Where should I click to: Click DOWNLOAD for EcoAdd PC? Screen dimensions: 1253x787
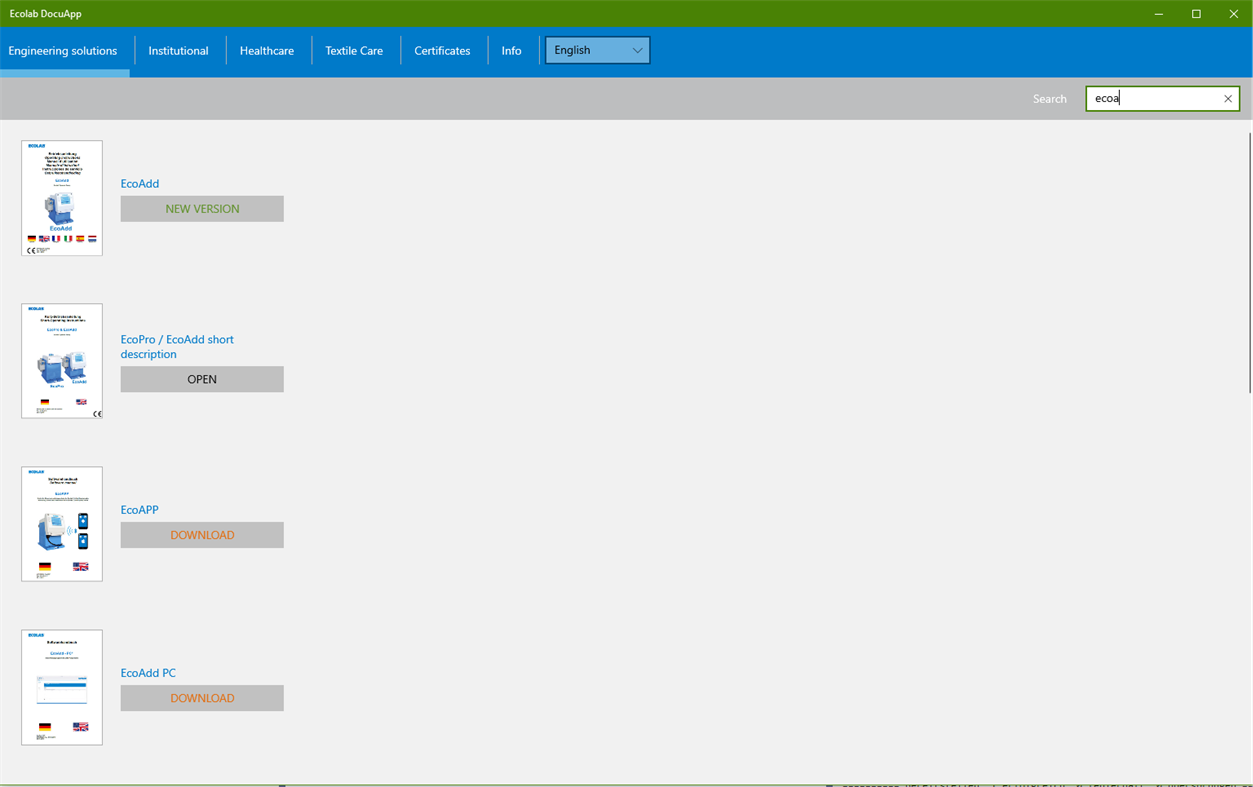click(x=201, y=697)
